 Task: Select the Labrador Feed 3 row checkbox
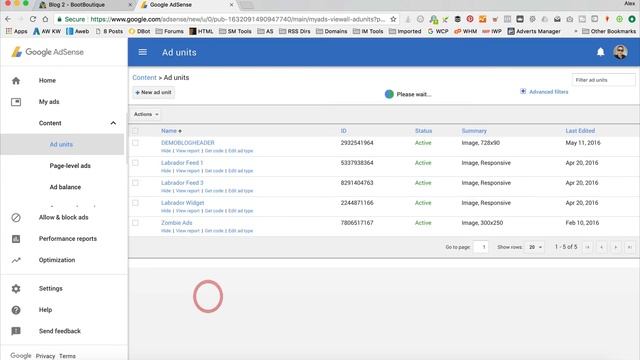click(135, 183)
